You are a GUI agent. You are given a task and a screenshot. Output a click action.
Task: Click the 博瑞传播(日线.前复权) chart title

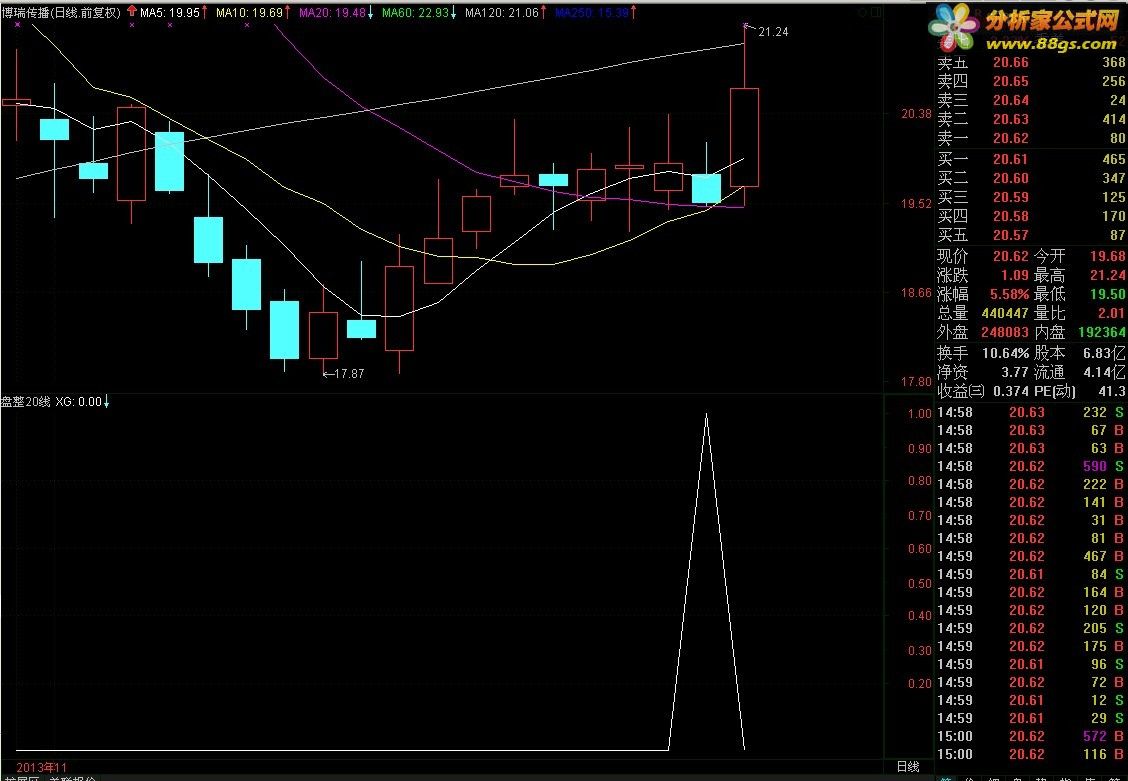point(61,12)
